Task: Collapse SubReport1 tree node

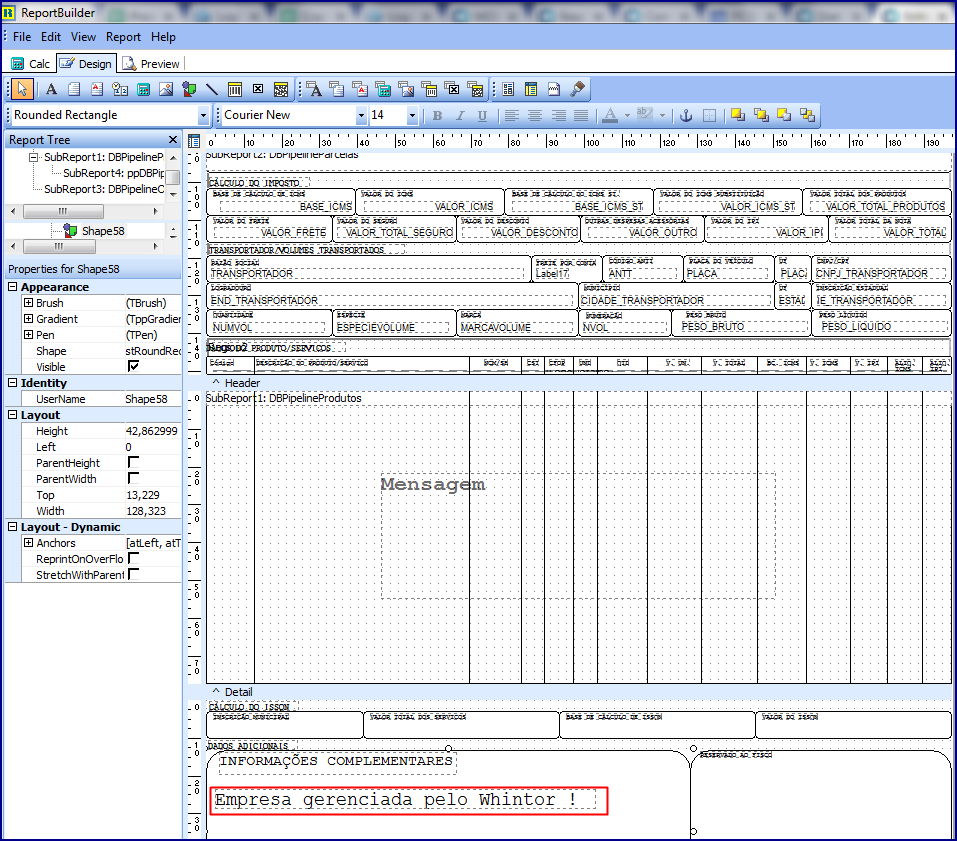Action: [34, 157]
